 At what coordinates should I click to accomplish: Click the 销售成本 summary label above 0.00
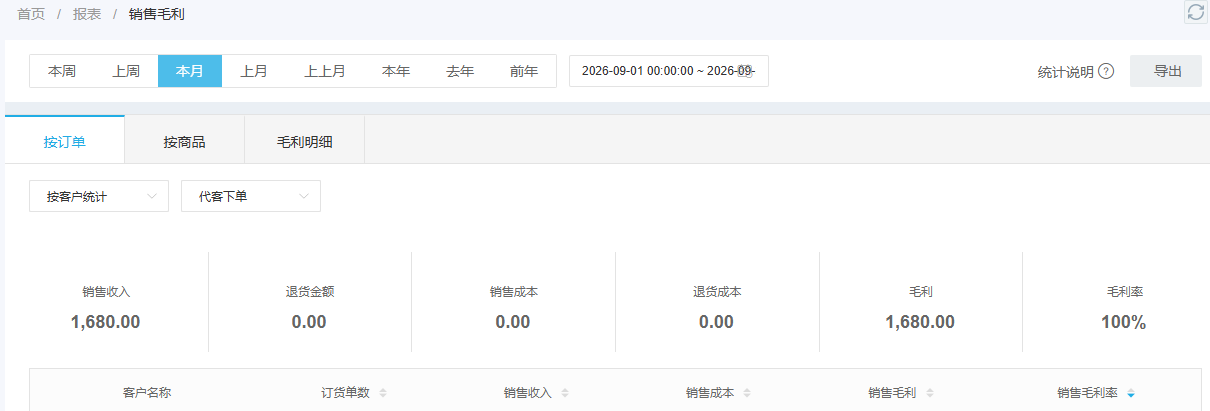pos(513,292)
